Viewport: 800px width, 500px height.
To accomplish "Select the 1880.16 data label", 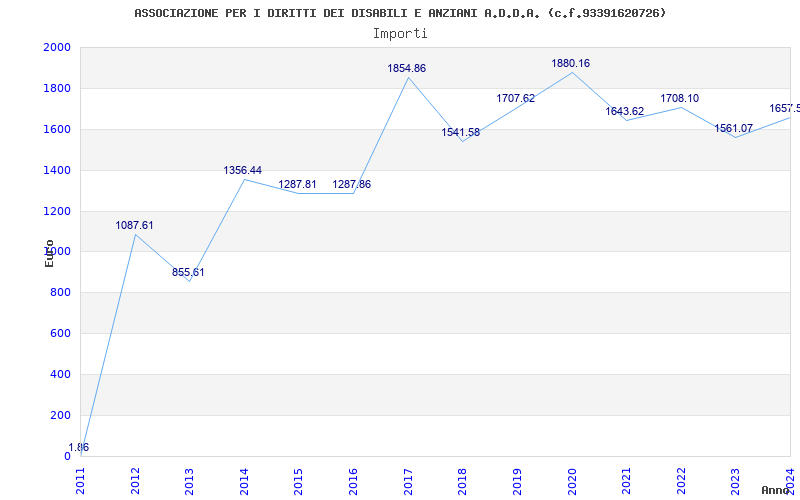I will click(570, 63).
